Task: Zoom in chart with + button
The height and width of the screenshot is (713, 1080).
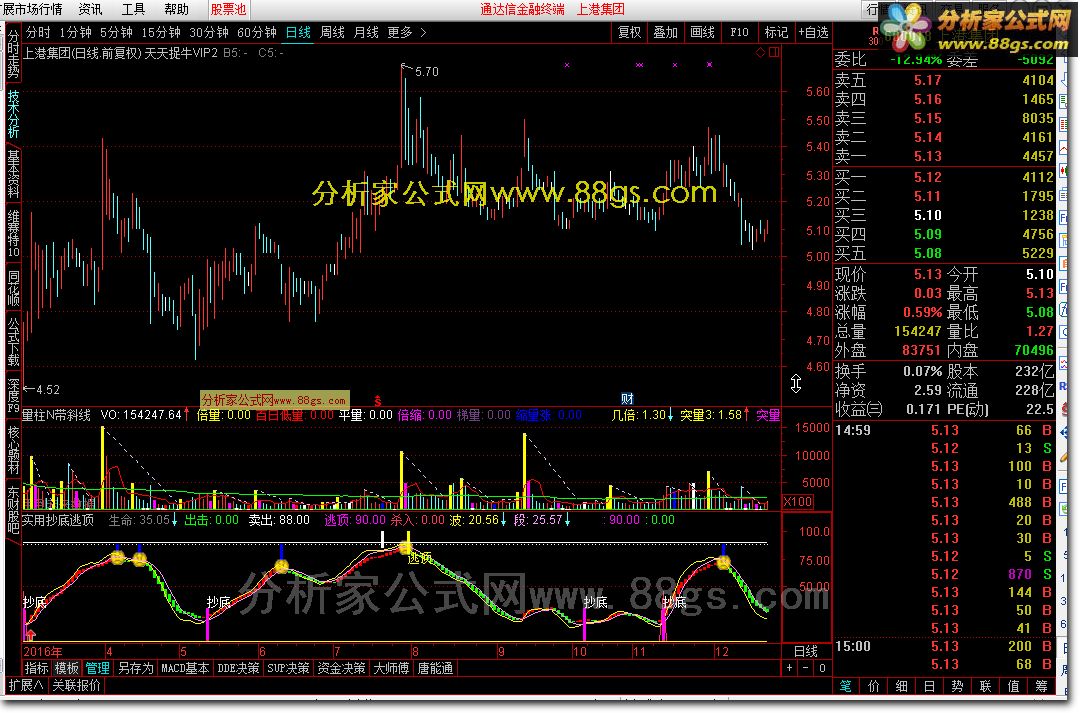Action: tap(789, 668)
